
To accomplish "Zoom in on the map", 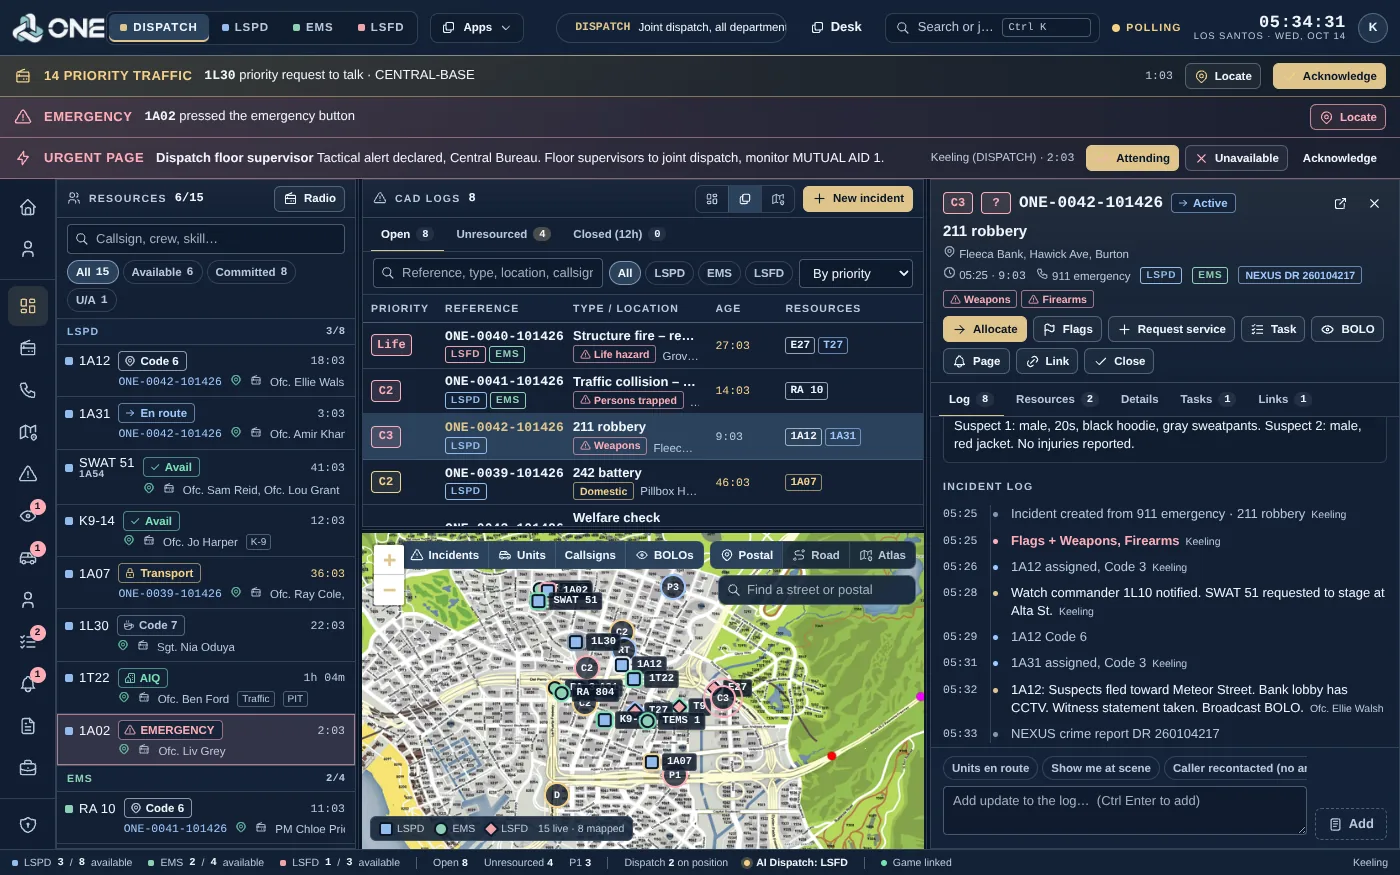I will [389, 560].
